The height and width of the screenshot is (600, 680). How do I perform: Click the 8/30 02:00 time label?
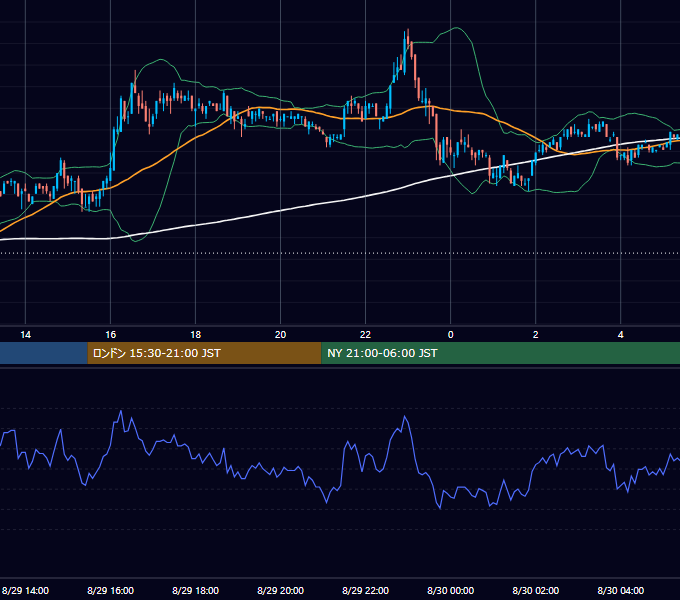coord(536,590)
